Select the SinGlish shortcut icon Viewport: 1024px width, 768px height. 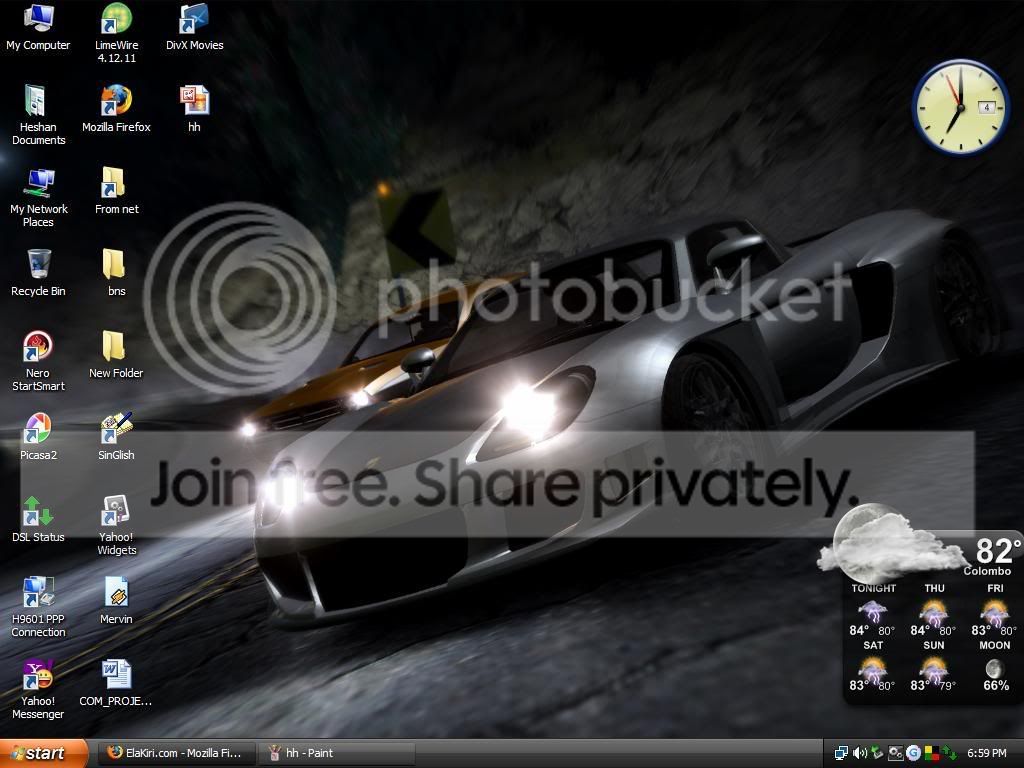(116, 437)
